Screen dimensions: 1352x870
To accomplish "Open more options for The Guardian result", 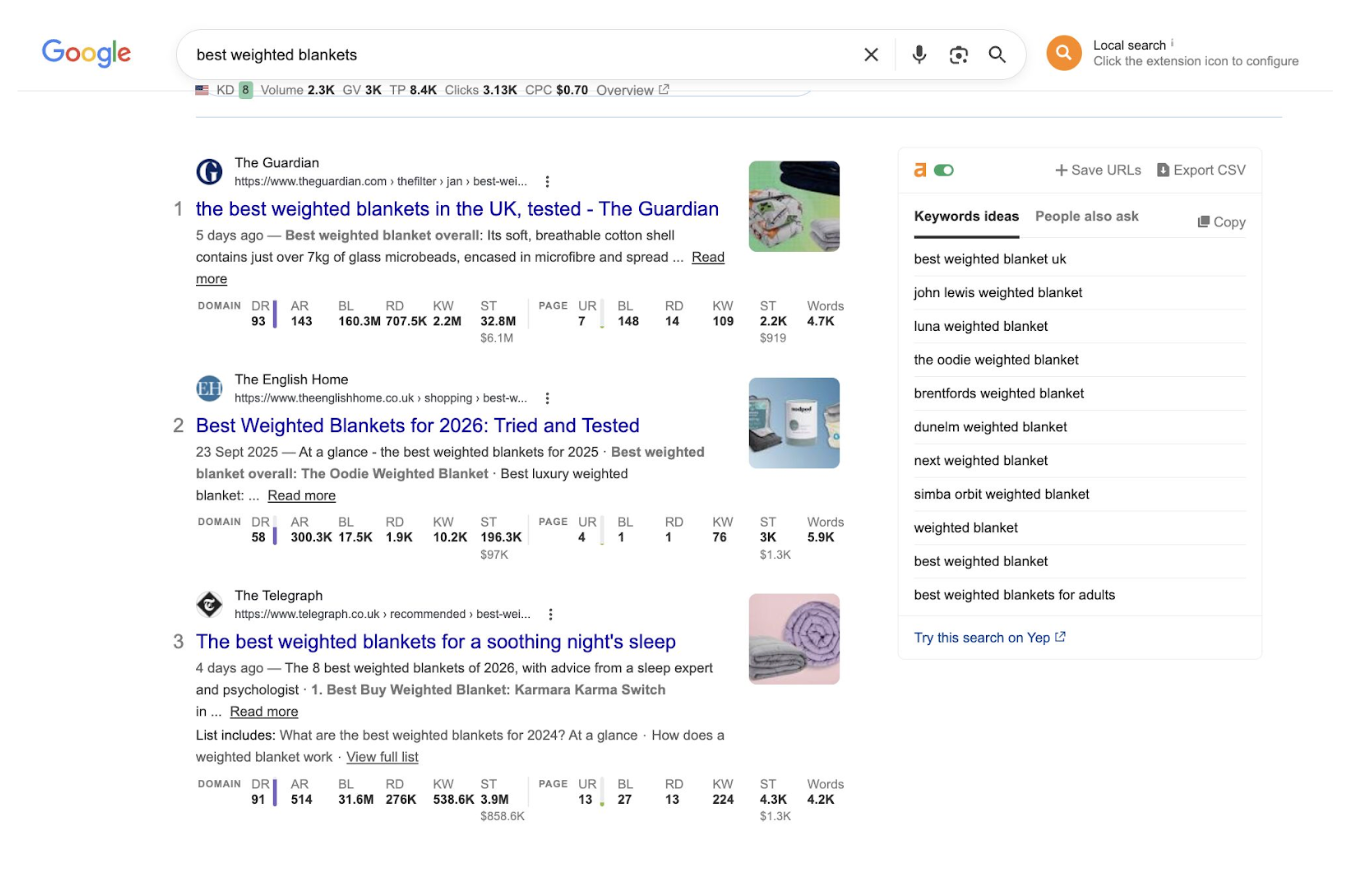I will (547, 182).
